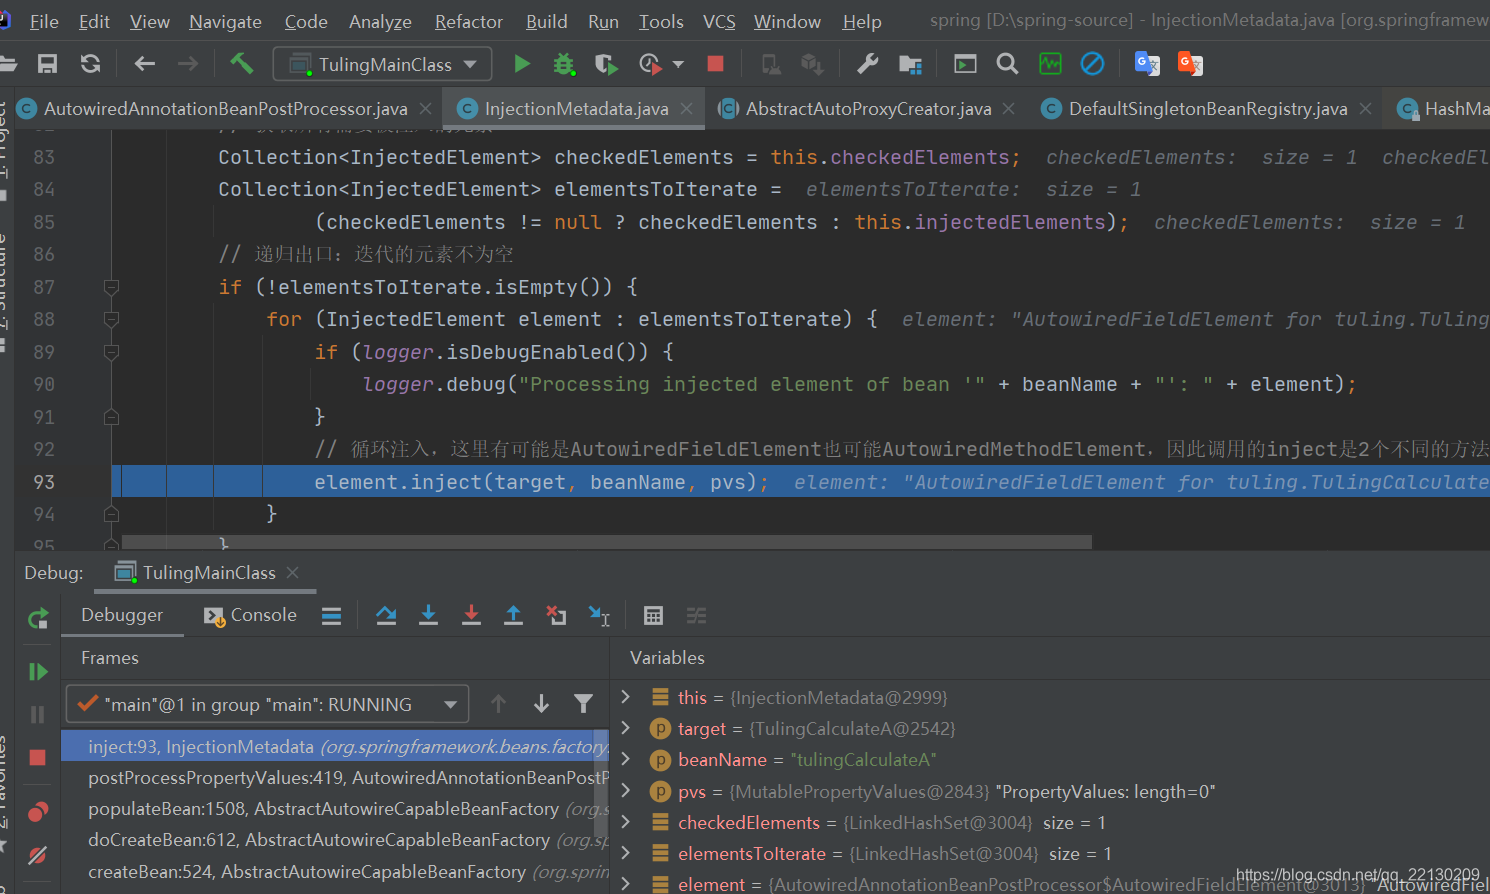Open the thread selector "main"@1 dropdown
This screenshot has width=1490, height=894.
pyautogui.click(x=267, y=704)
